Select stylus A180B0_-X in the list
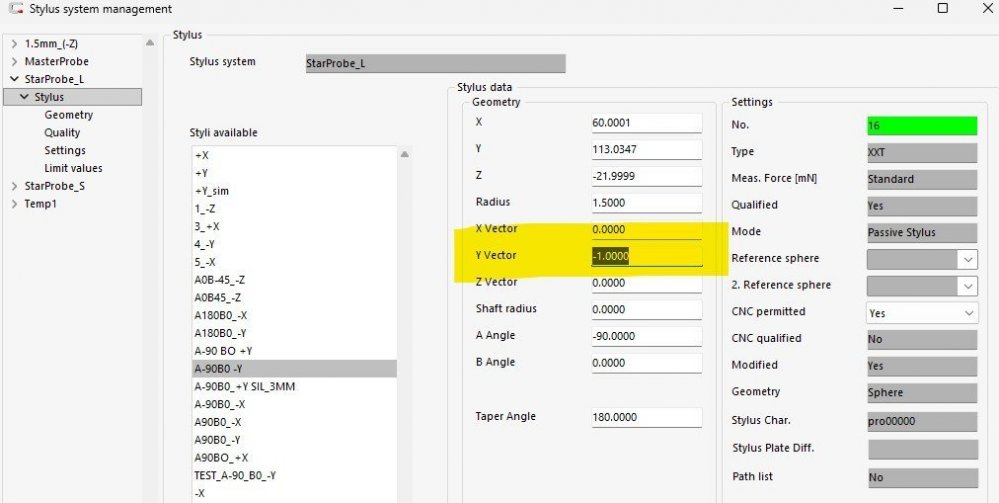This screenshot has width=999, height=503. pos(220,315)
